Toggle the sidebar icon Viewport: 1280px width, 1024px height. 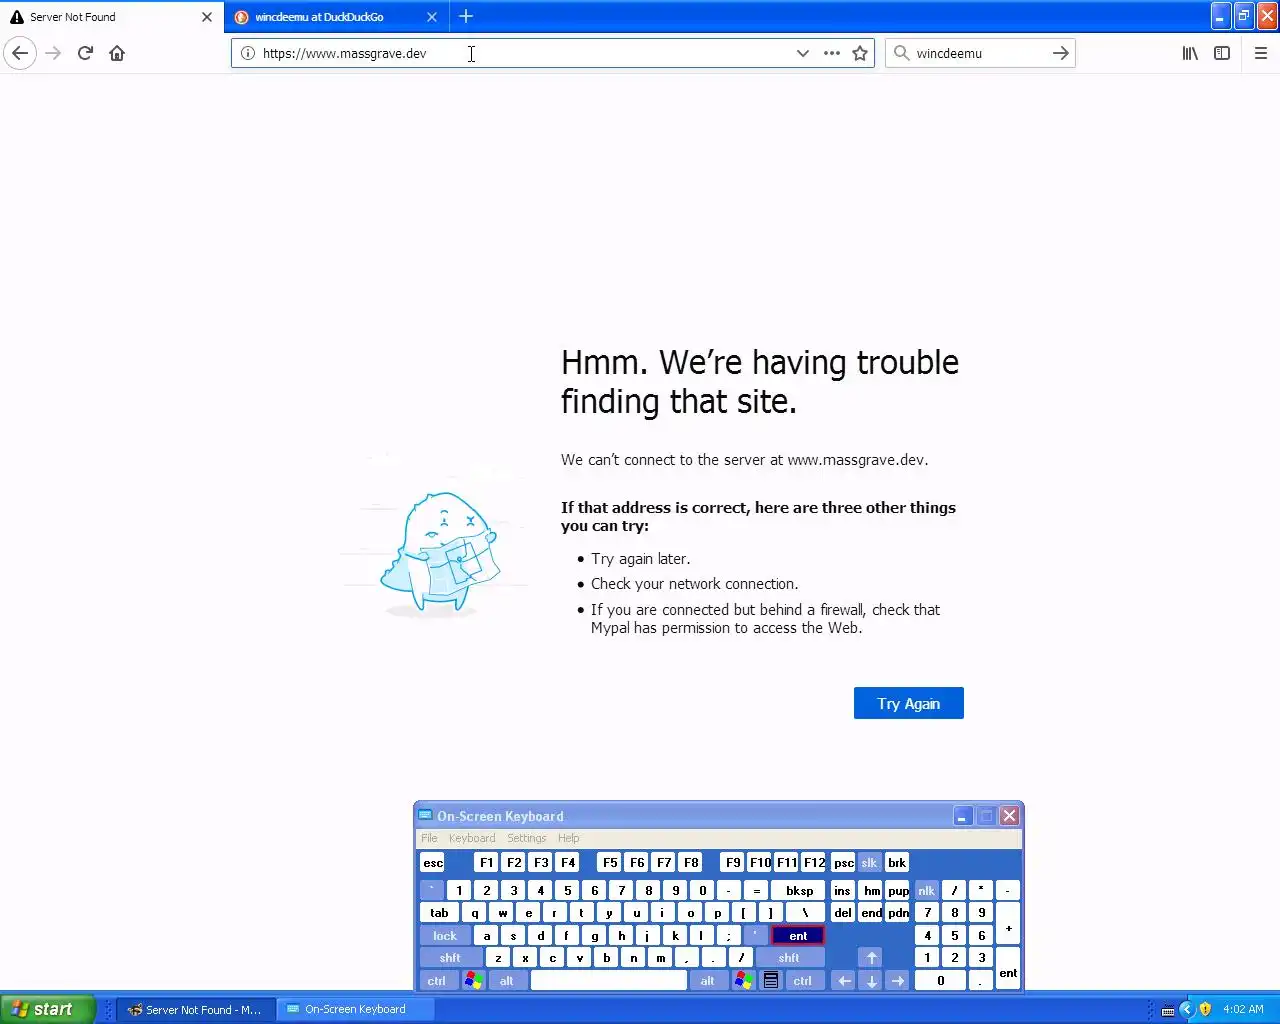(x=1222, y=53)
